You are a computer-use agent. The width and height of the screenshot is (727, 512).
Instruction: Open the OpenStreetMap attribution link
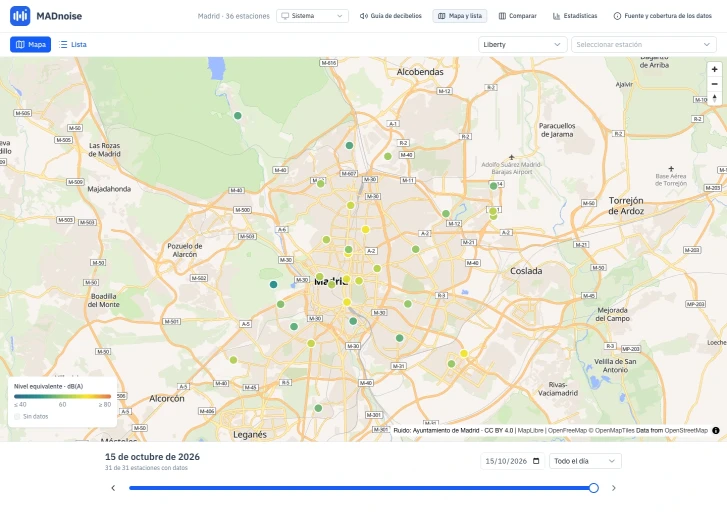[686, 430]
